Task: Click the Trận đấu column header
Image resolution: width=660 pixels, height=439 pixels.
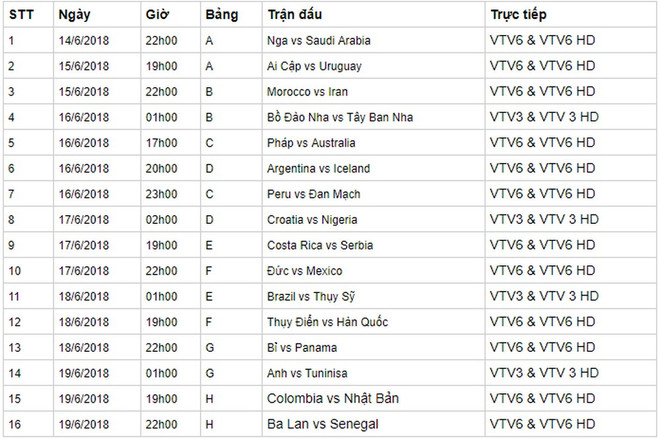Action: click(296, 13)
